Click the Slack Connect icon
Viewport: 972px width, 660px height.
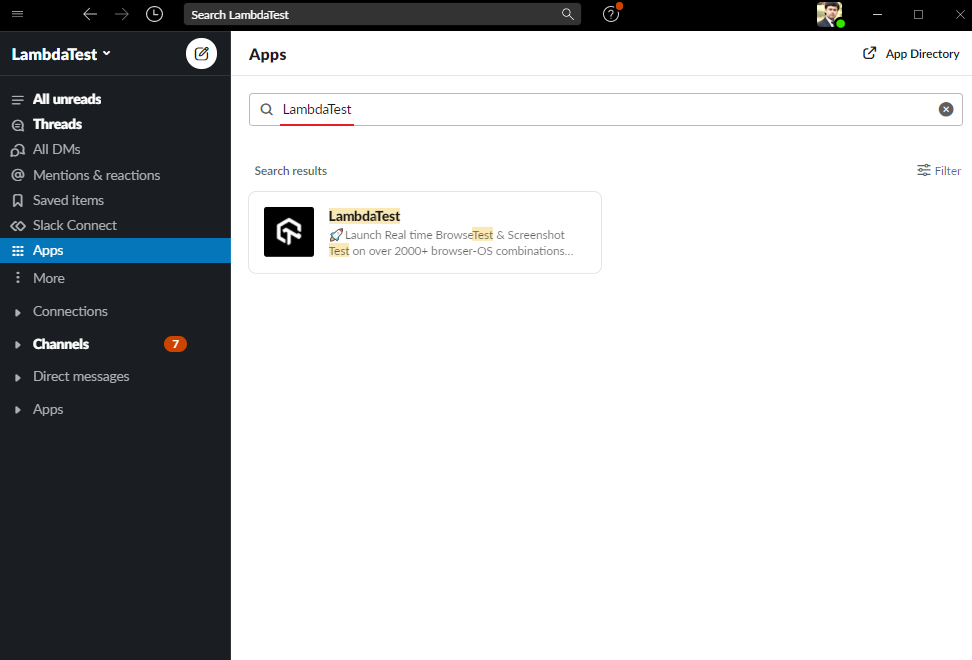pos(17,224)
